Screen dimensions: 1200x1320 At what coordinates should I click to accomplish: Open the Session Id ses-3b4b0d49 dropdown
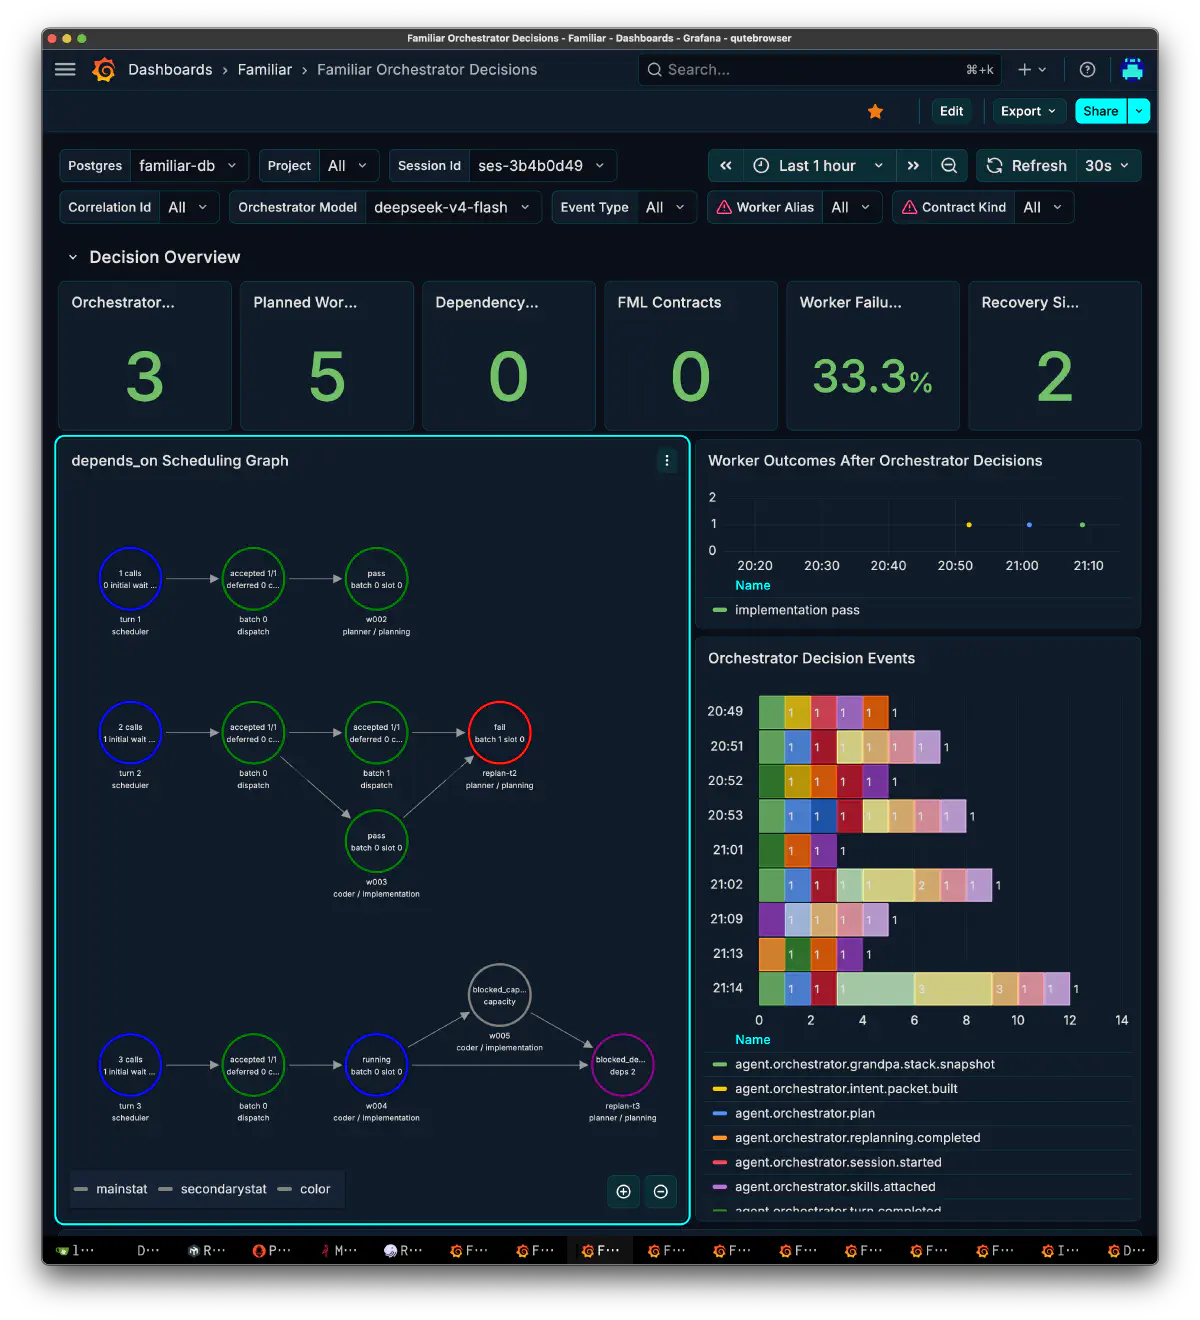point(542,166)
